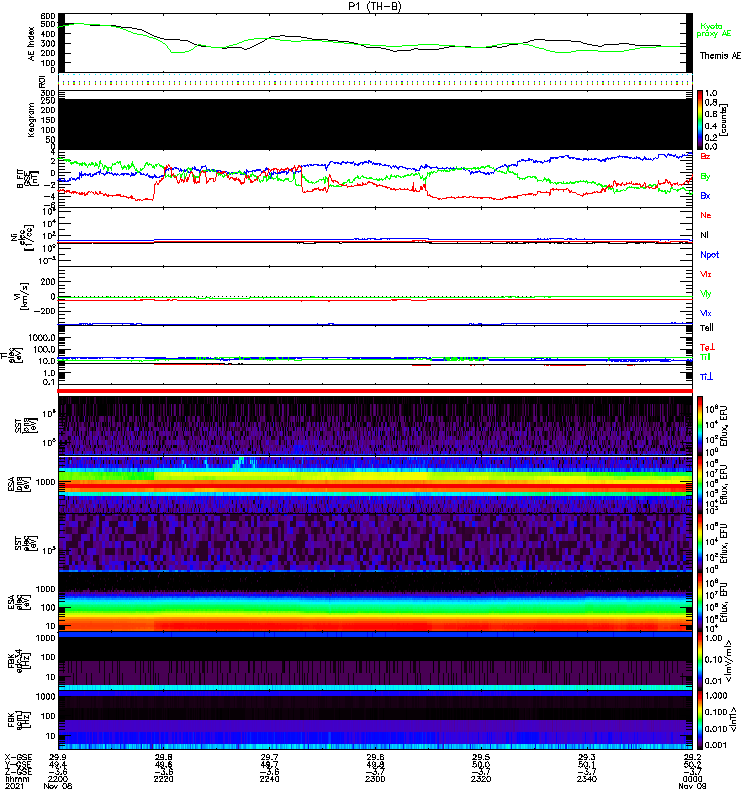Select the blue "Ti⊥" temperature legend label
The height and width of the screenshot is (800, 750).
[x=706, y=377]
